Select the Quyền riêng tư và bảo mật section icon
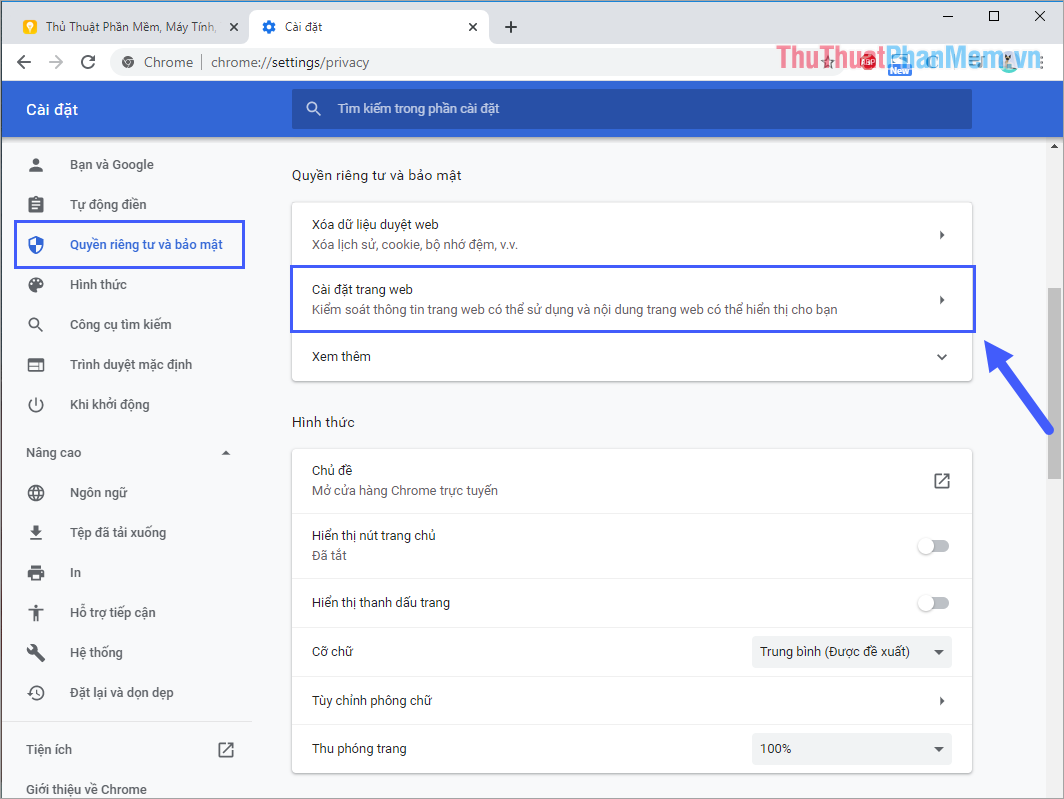This screenshot has height=799, width=1064. pos(37,244)
